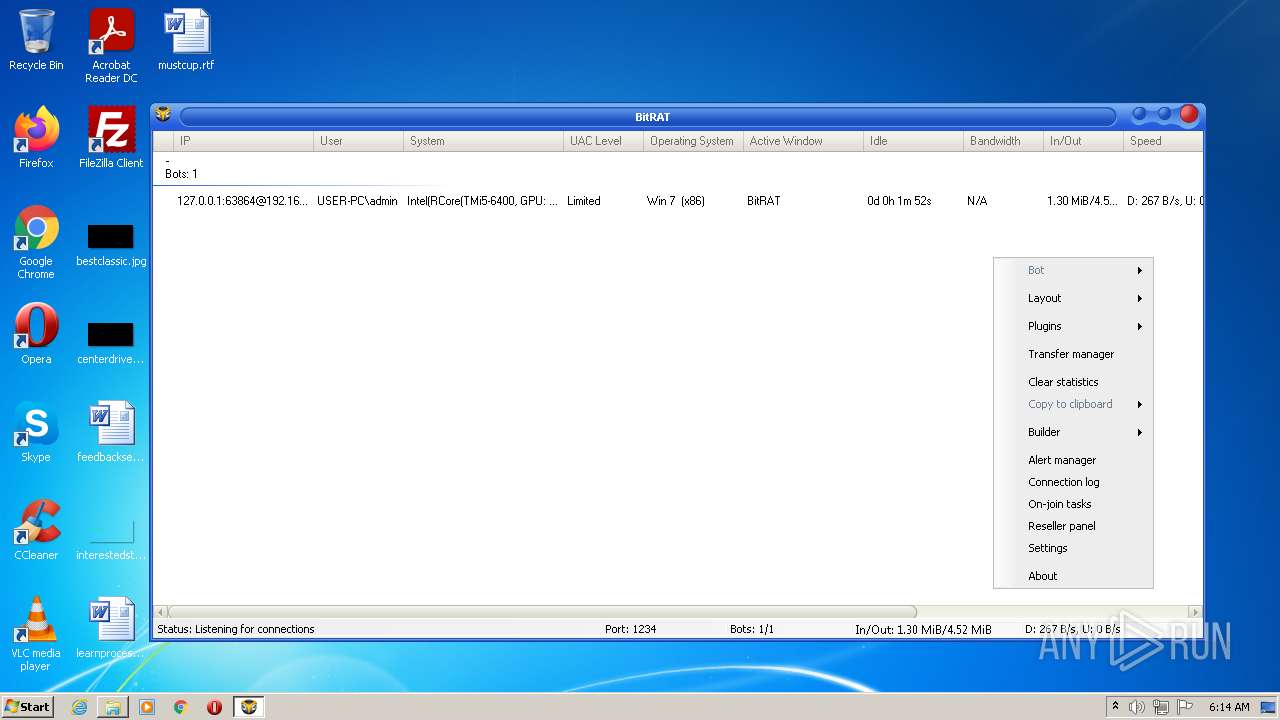Launch Acrobat Reader DC shortcut
Screen dimensions: 1280x720
click(111, 46)
